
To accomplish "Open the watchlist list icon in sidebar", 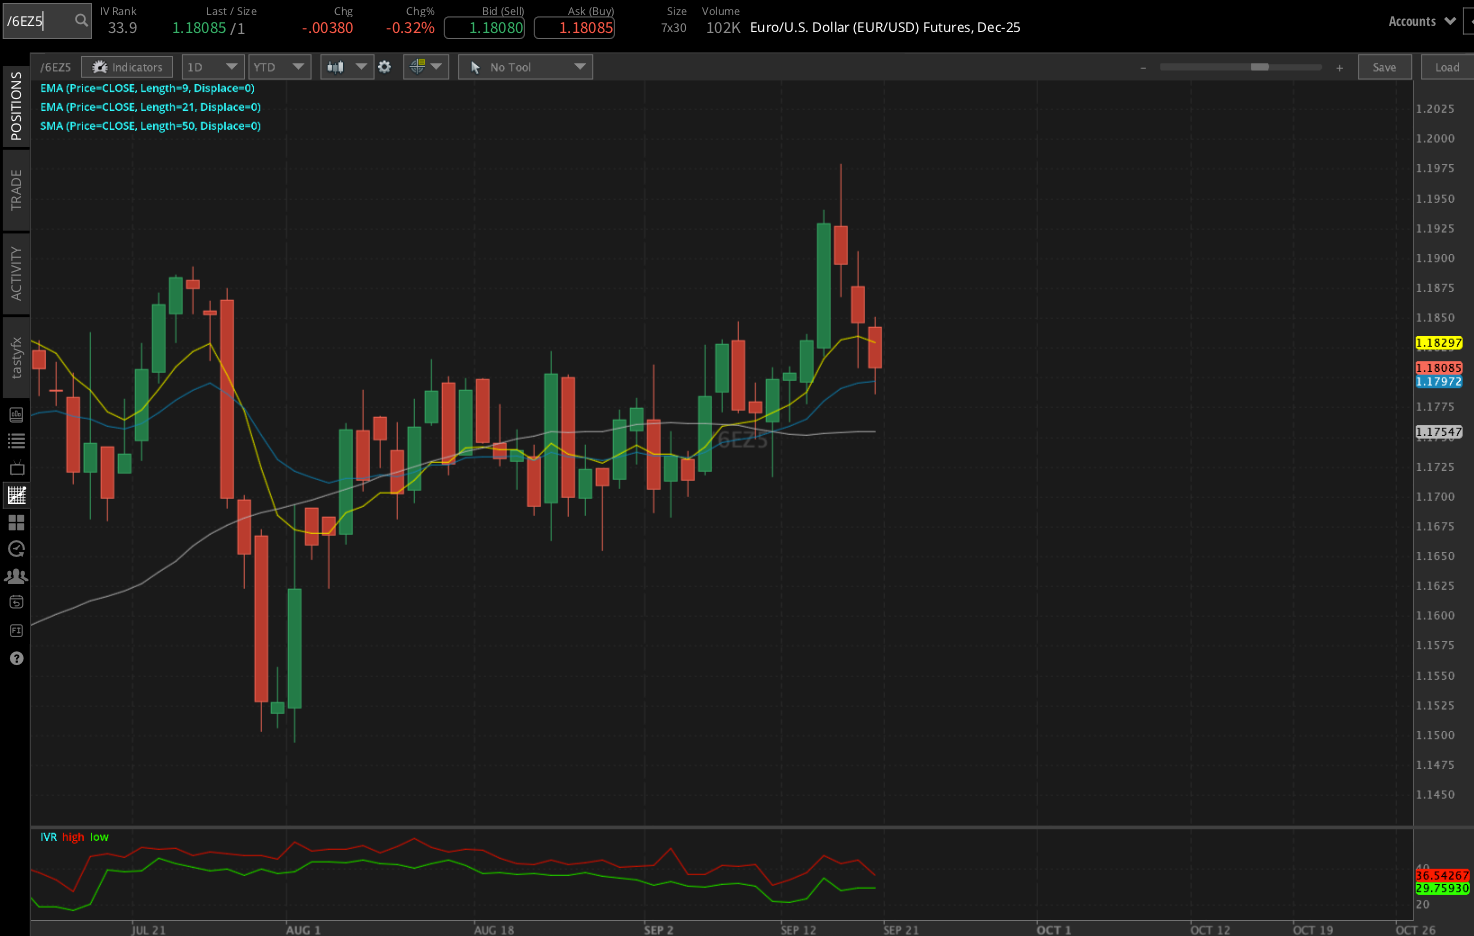I will (16, 441).
